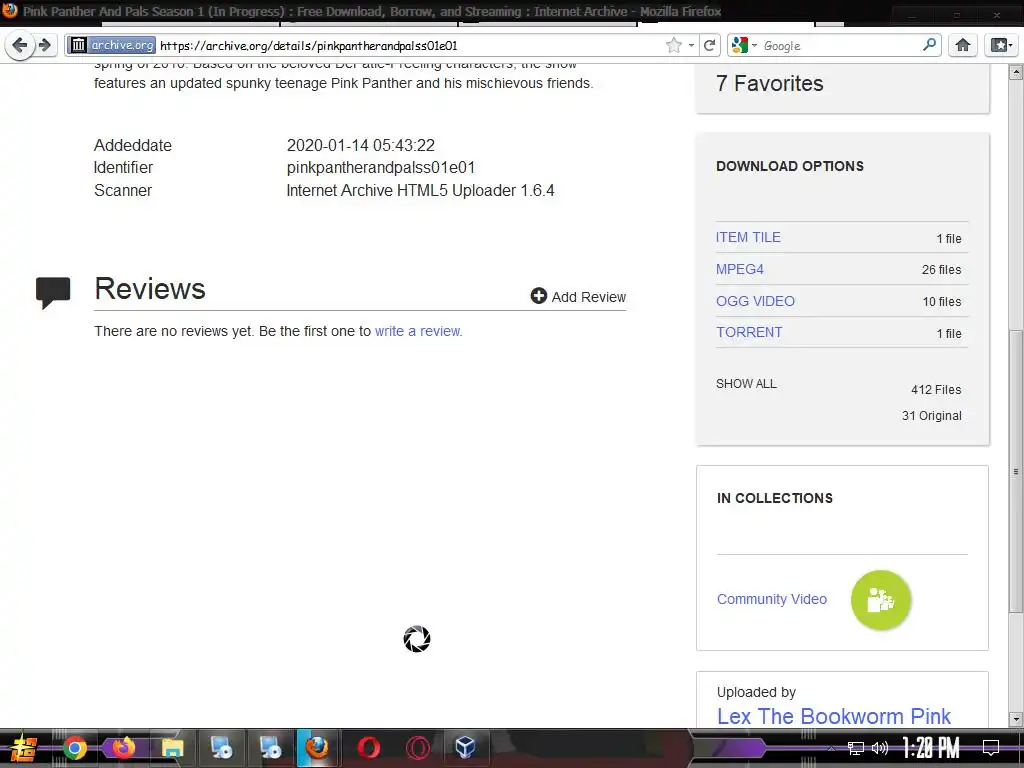
Task: Open VirtualBox from the taskbar
Action: 465,748
